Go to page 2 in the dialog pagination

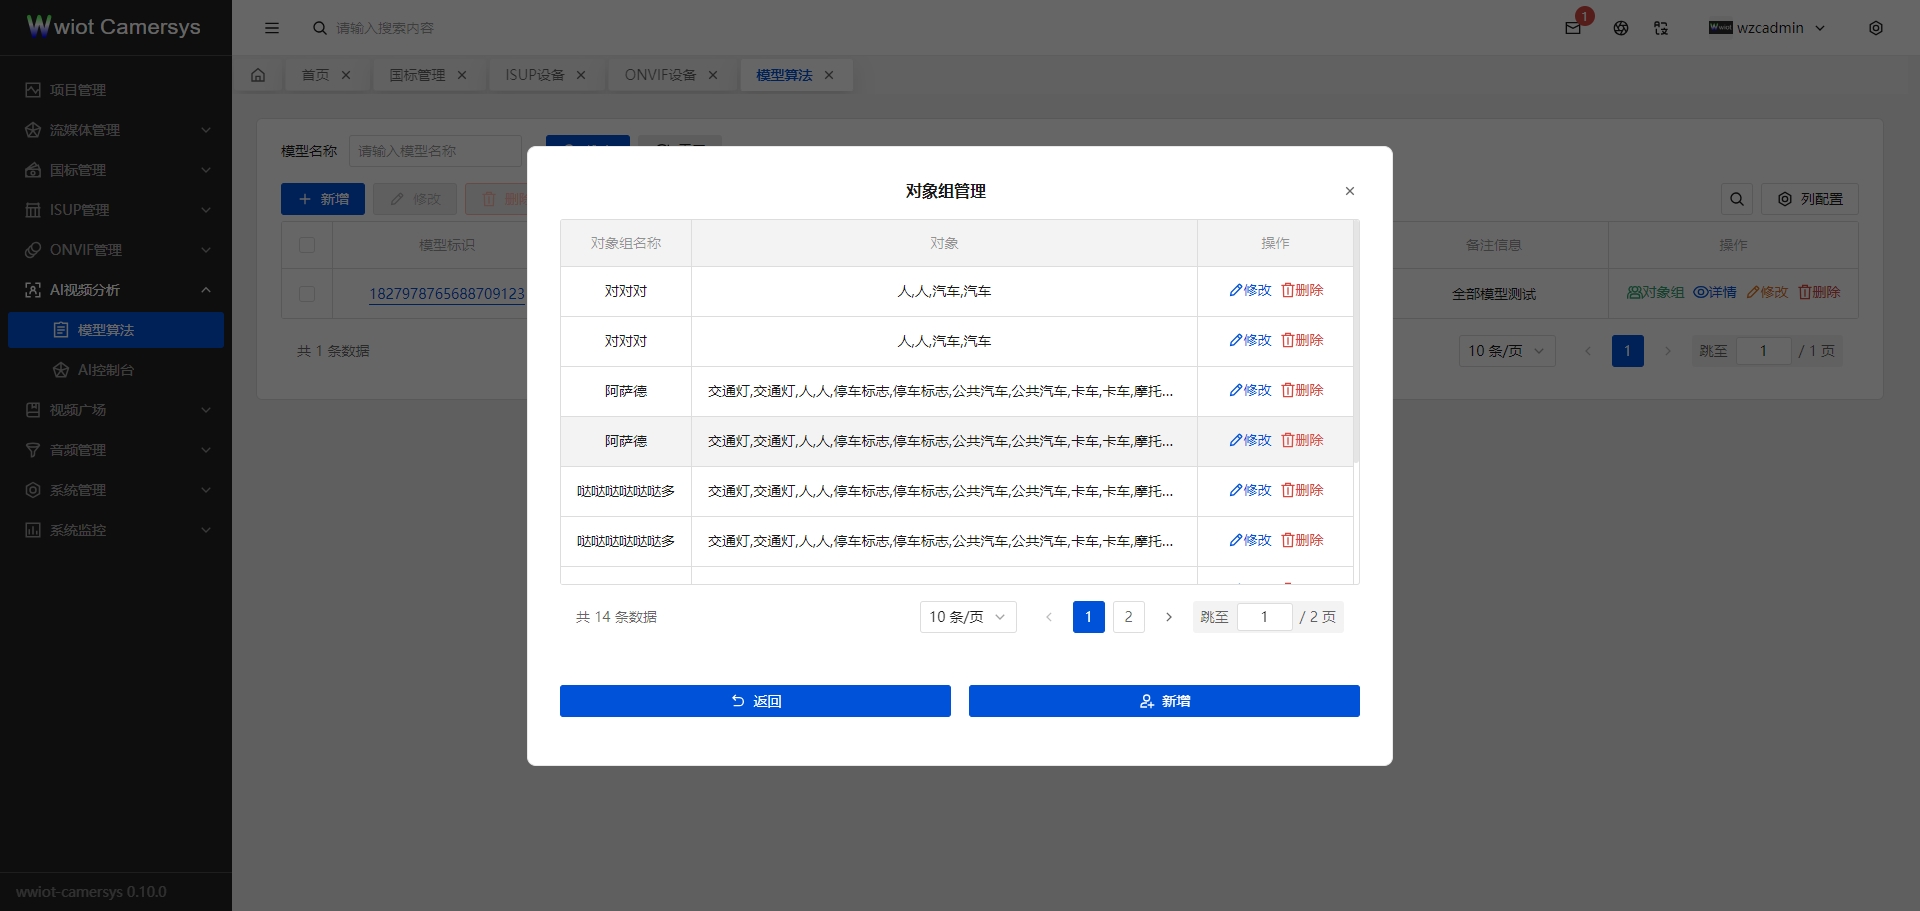(x=1128, y=617)
